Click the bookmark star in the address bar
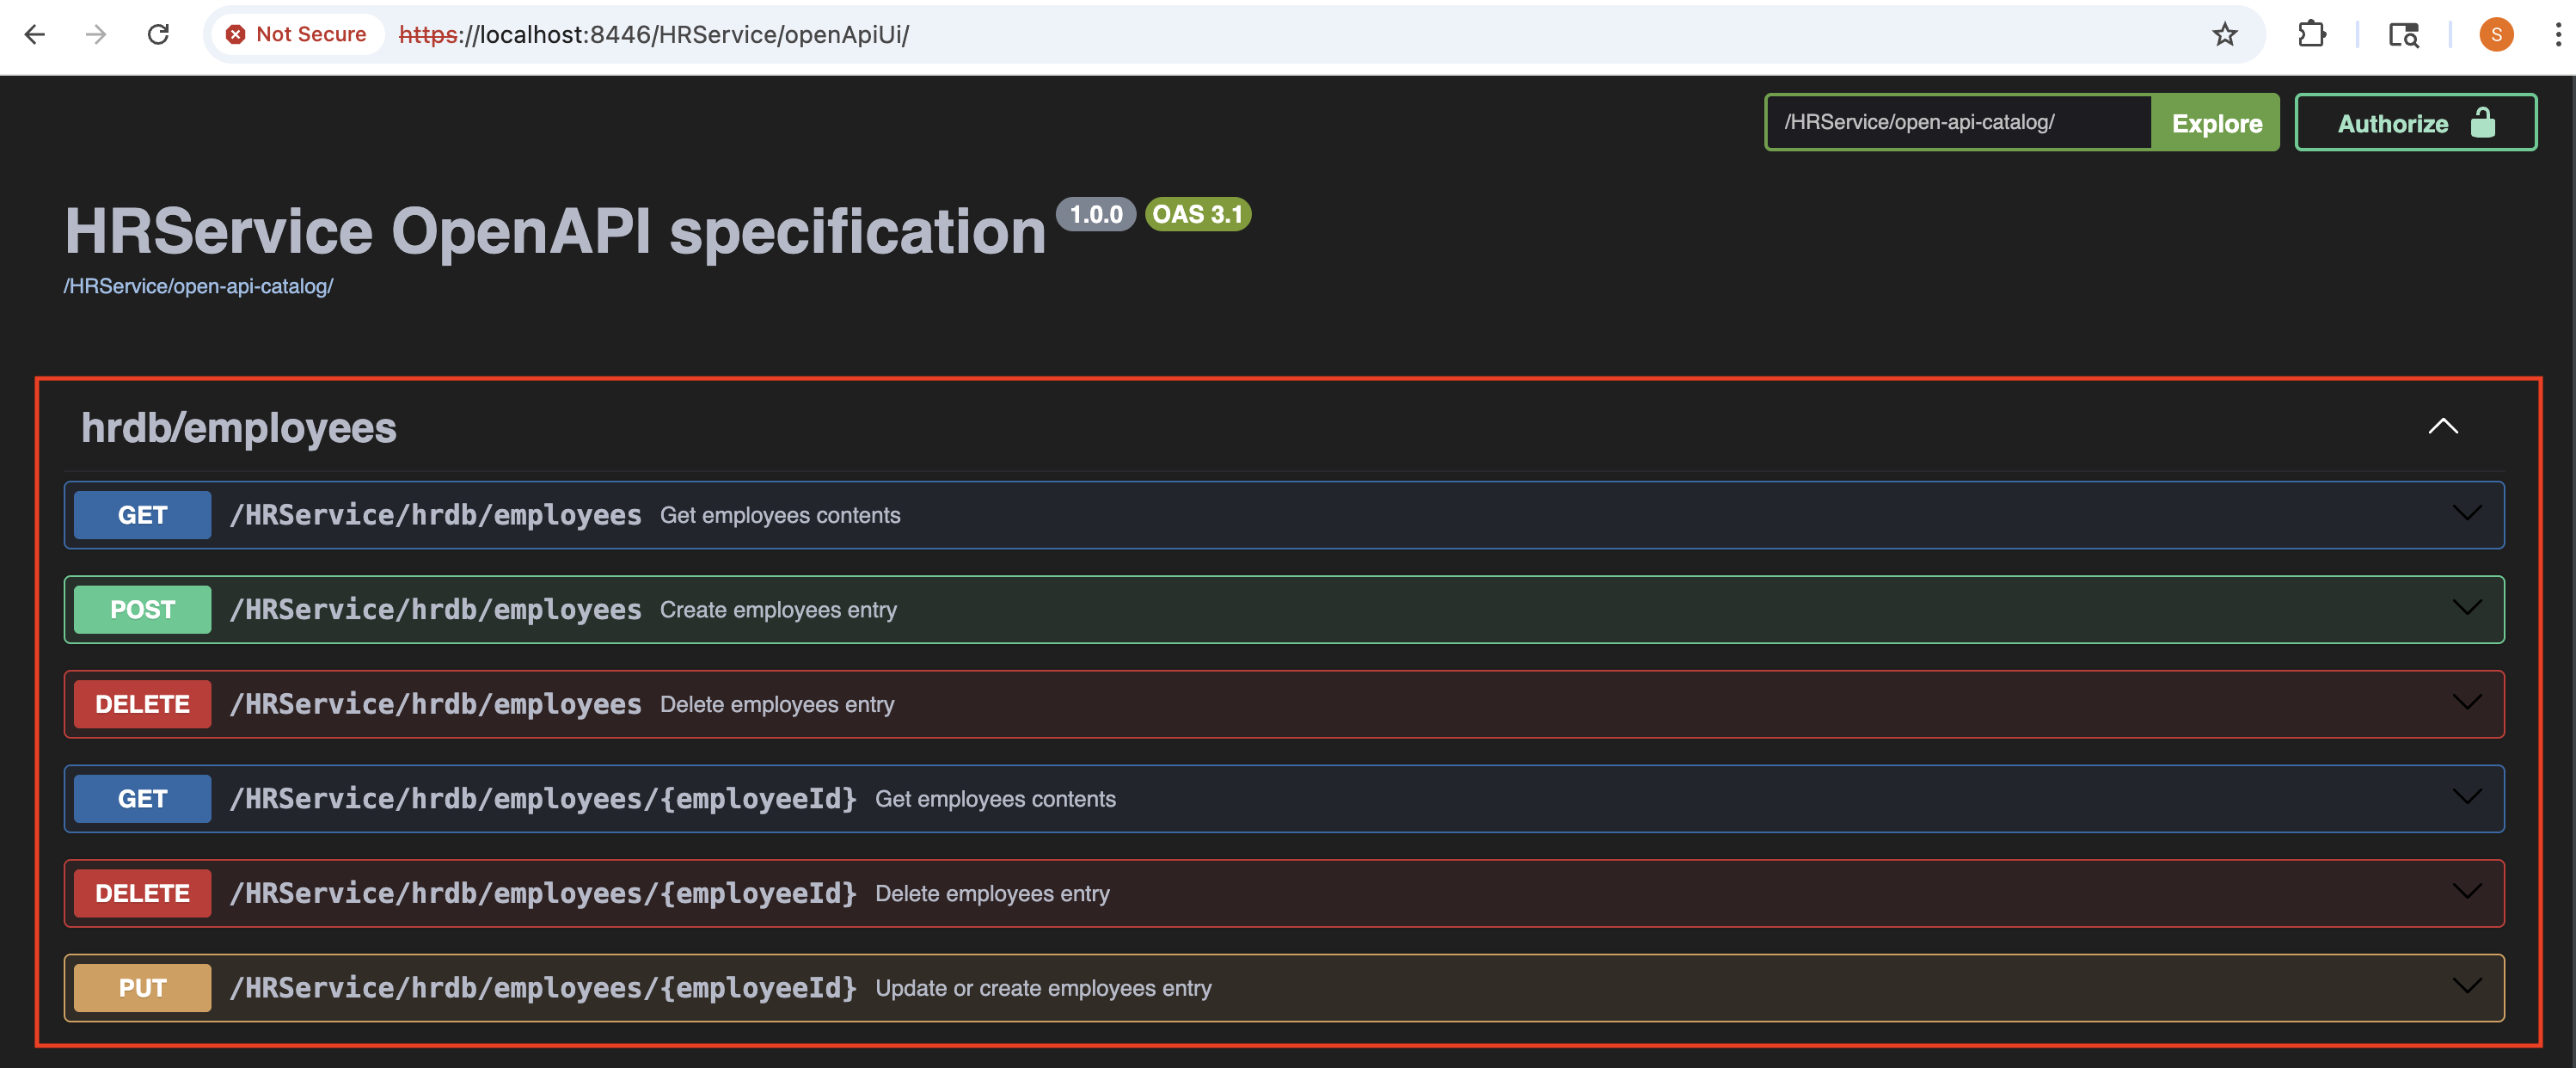The image size is (2576, 1068). 2224,34
